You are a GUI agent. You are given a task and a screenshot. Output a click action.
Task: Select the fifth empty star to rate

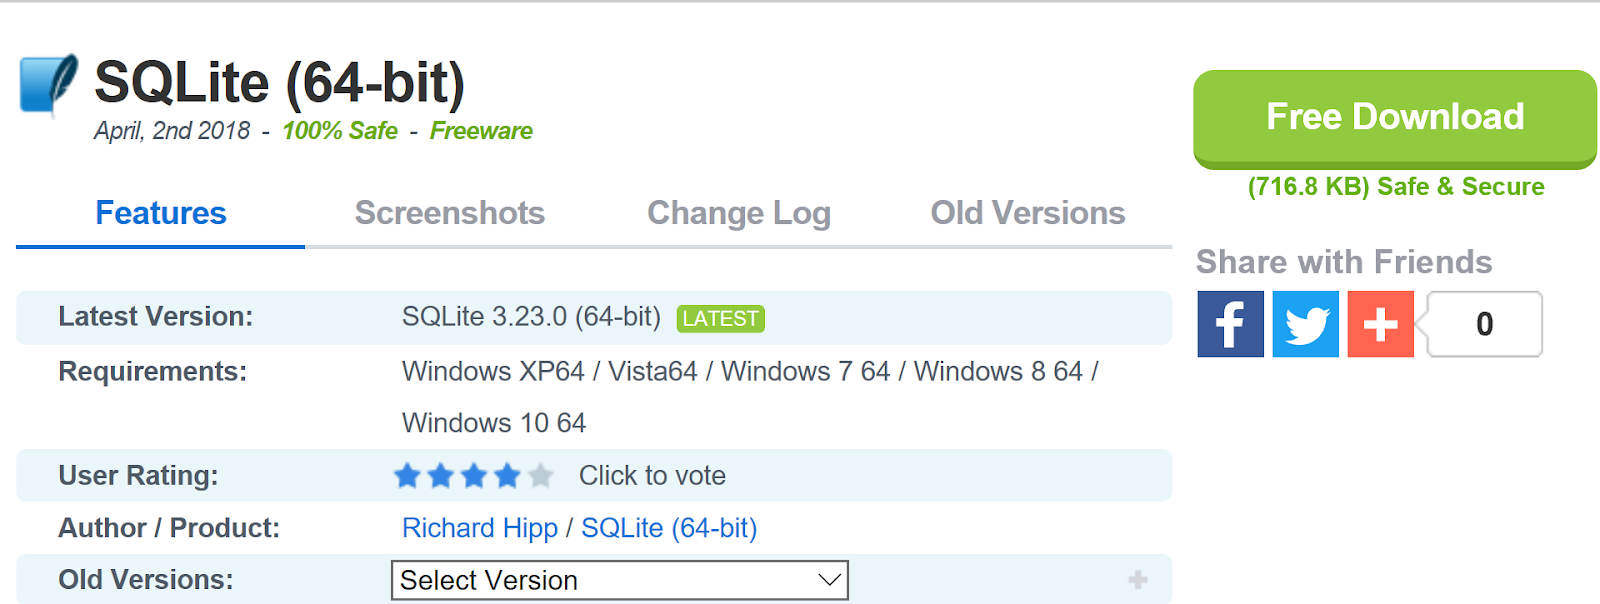tap(541, 476)
